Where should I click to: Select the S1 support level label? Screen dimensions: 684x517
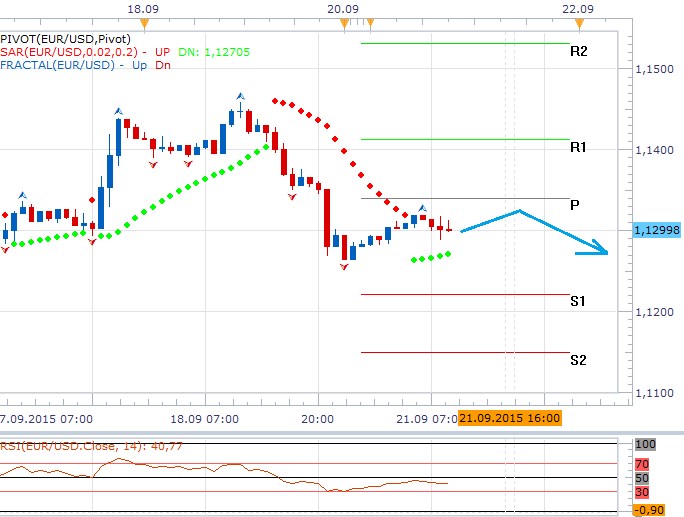tap(578, 301)
